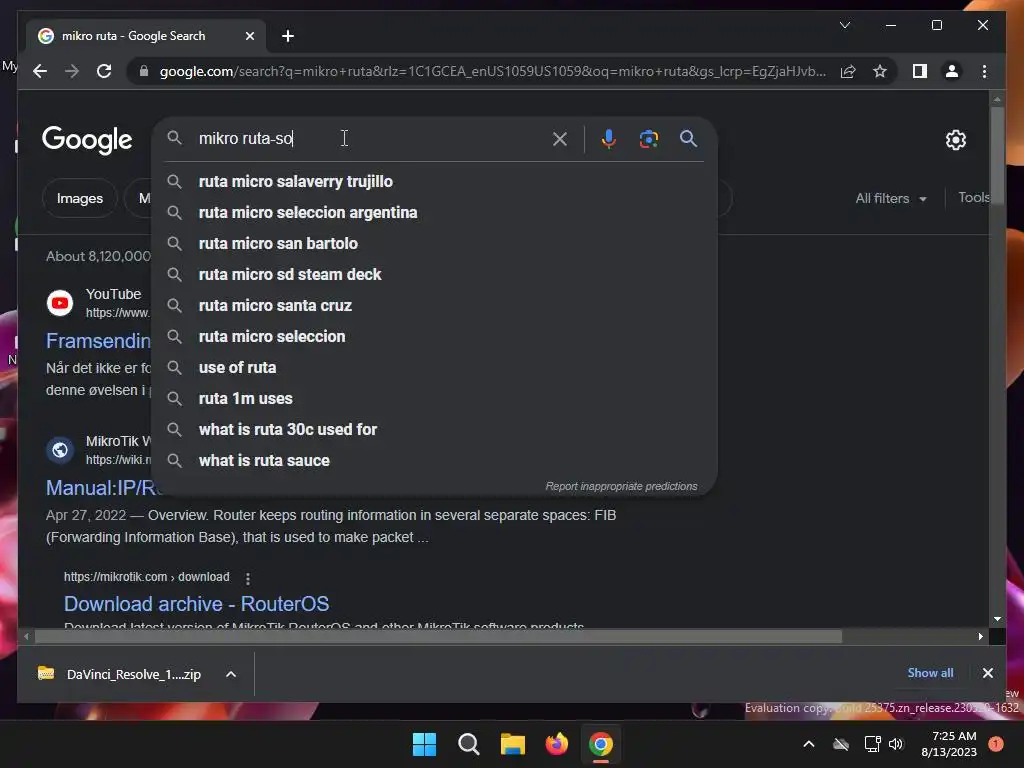The width and height of the screenshot is (1024, 768).
Task: Open Chrome profile icon
Action: coord(952,71)
